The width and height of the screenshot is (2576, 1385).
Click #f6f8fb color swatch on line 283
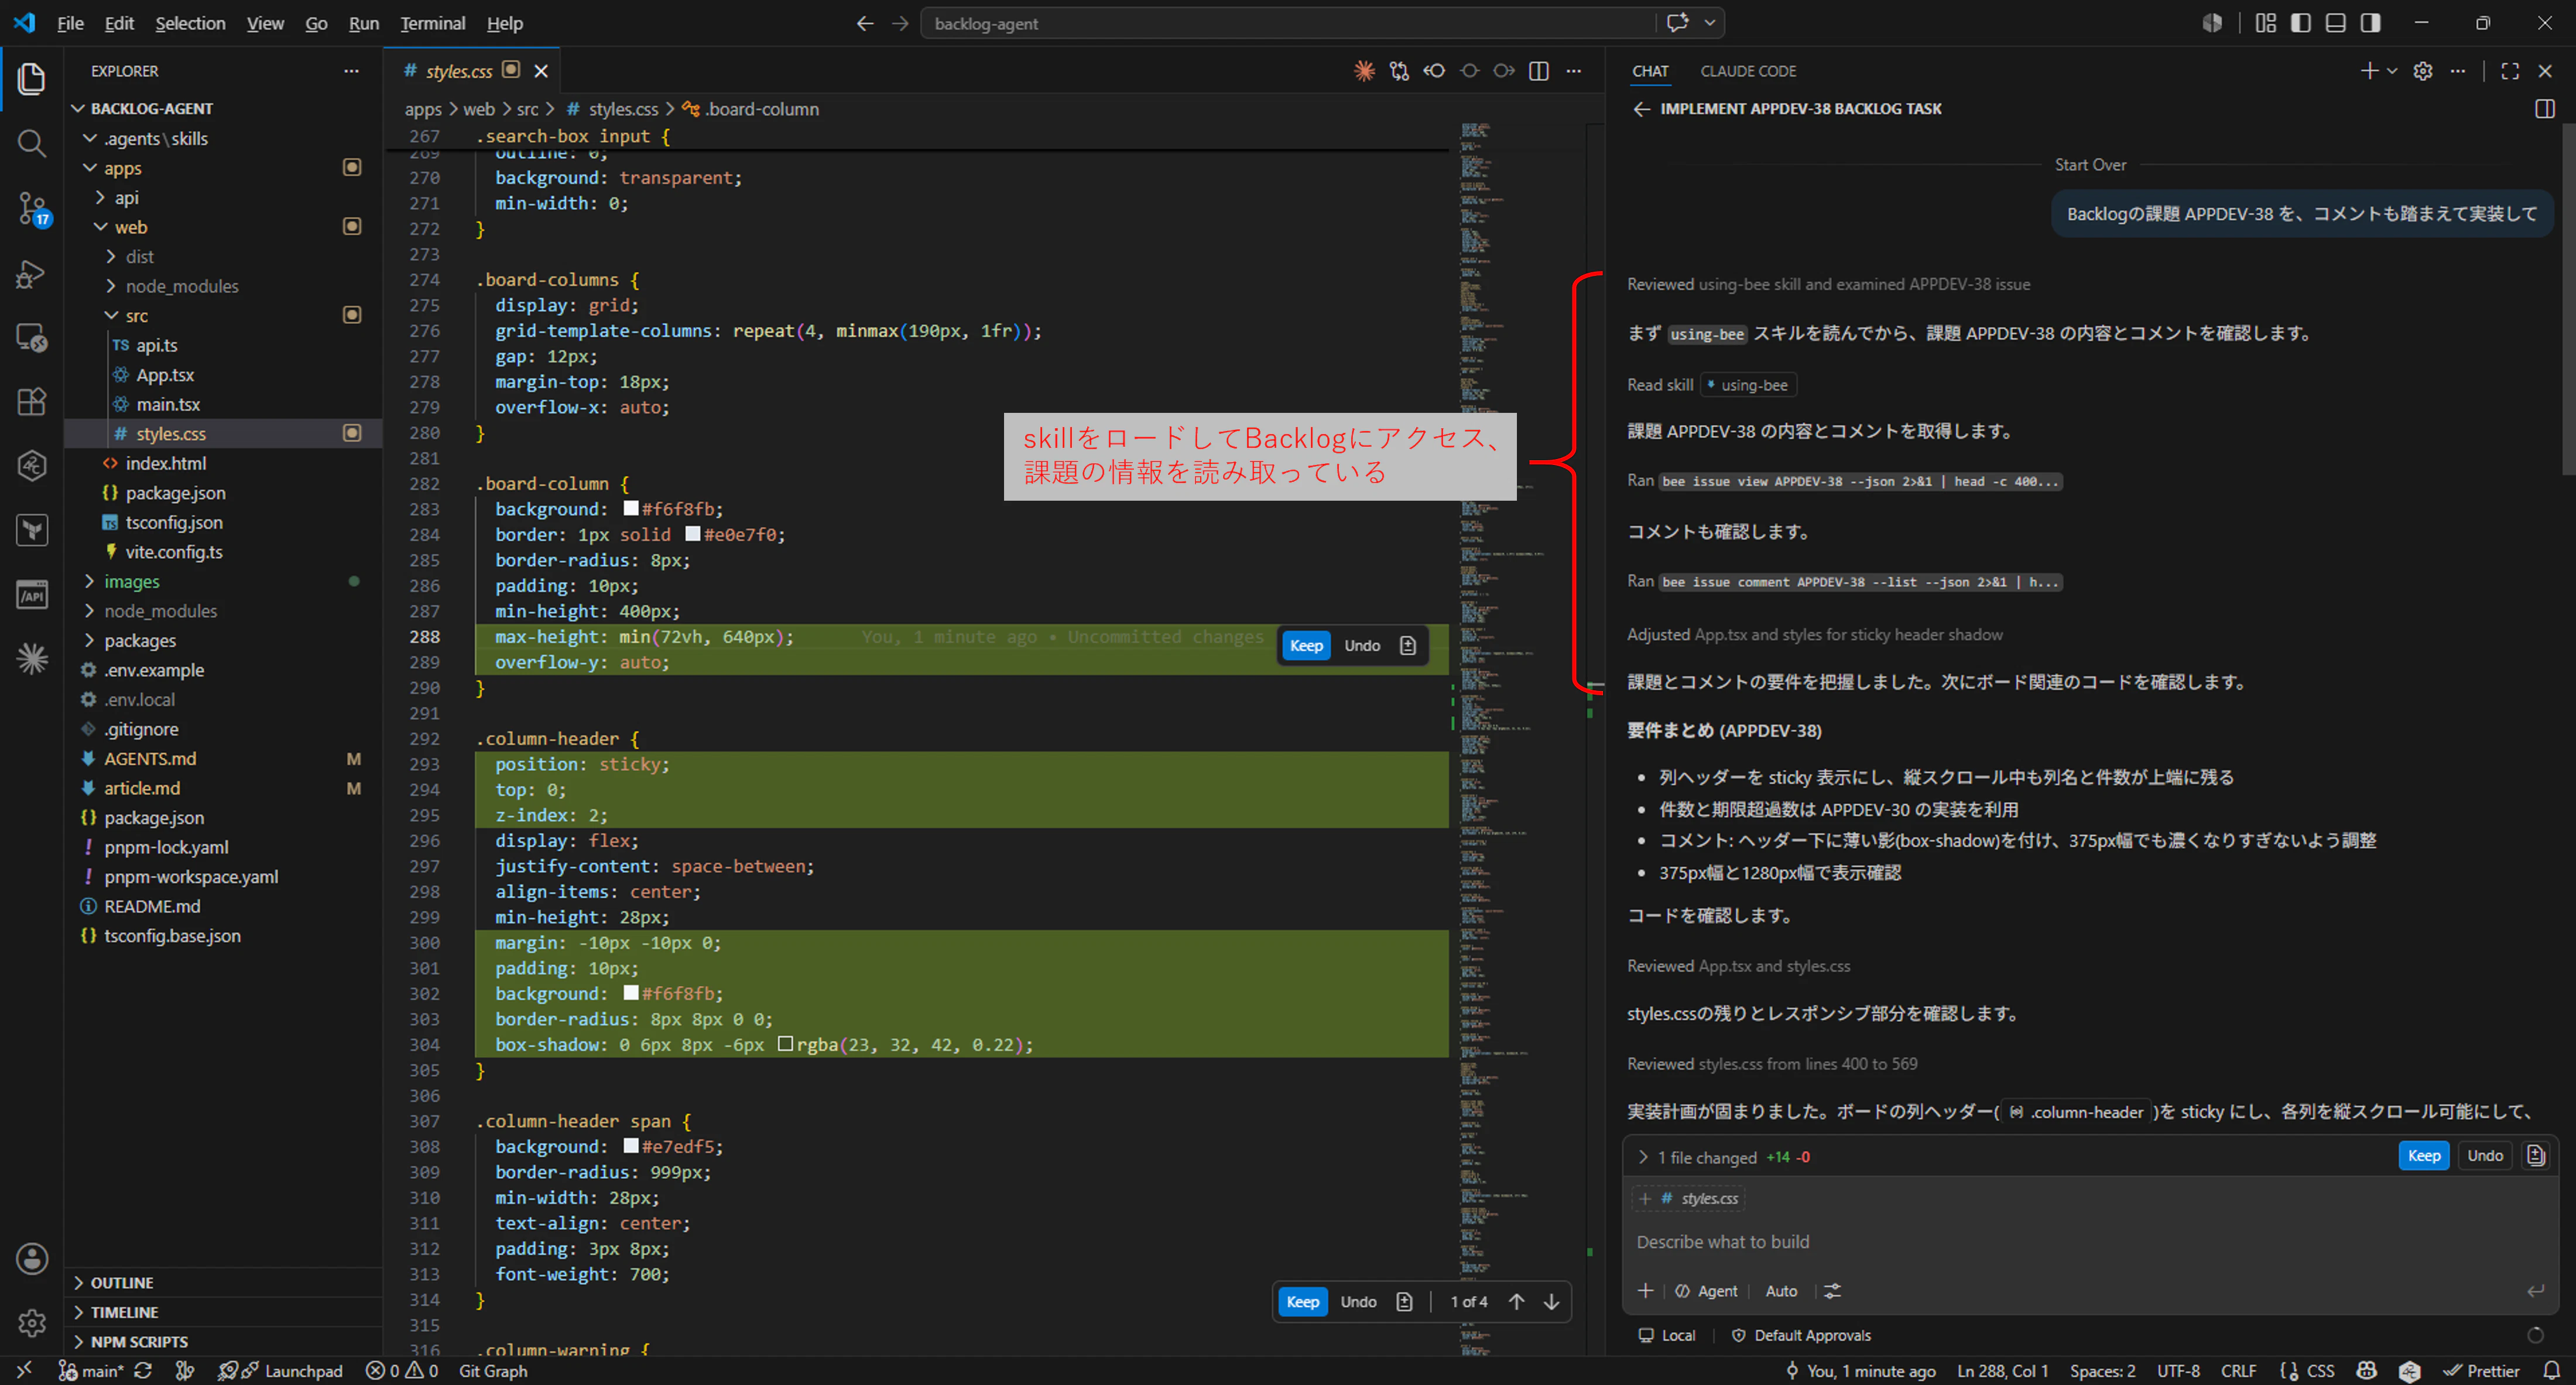tap(631, 509)
